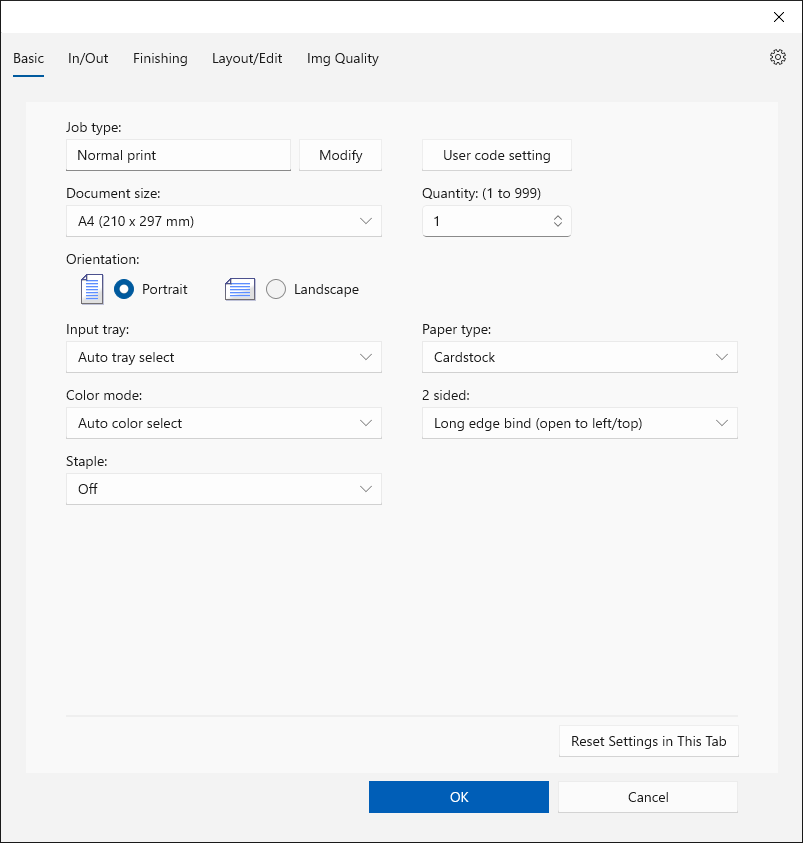Expand the 2 sided binding dropdown
This screenshot has height=844, width=803.
(x=579, y=423)
